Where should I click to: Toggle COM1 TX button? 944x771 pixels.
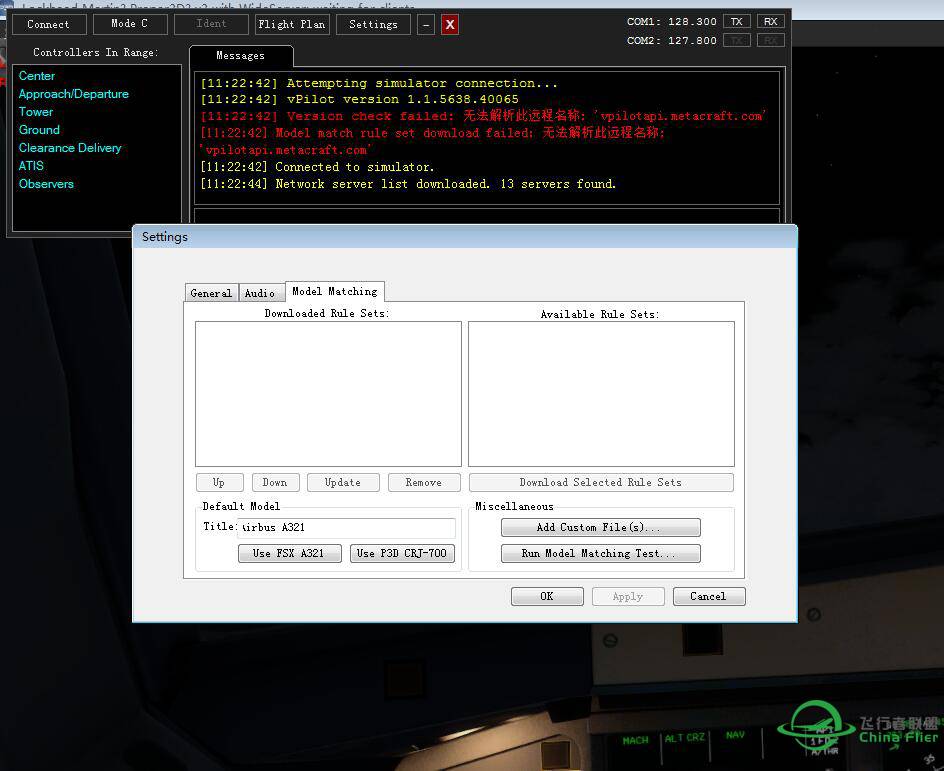(x=736, y=21)
